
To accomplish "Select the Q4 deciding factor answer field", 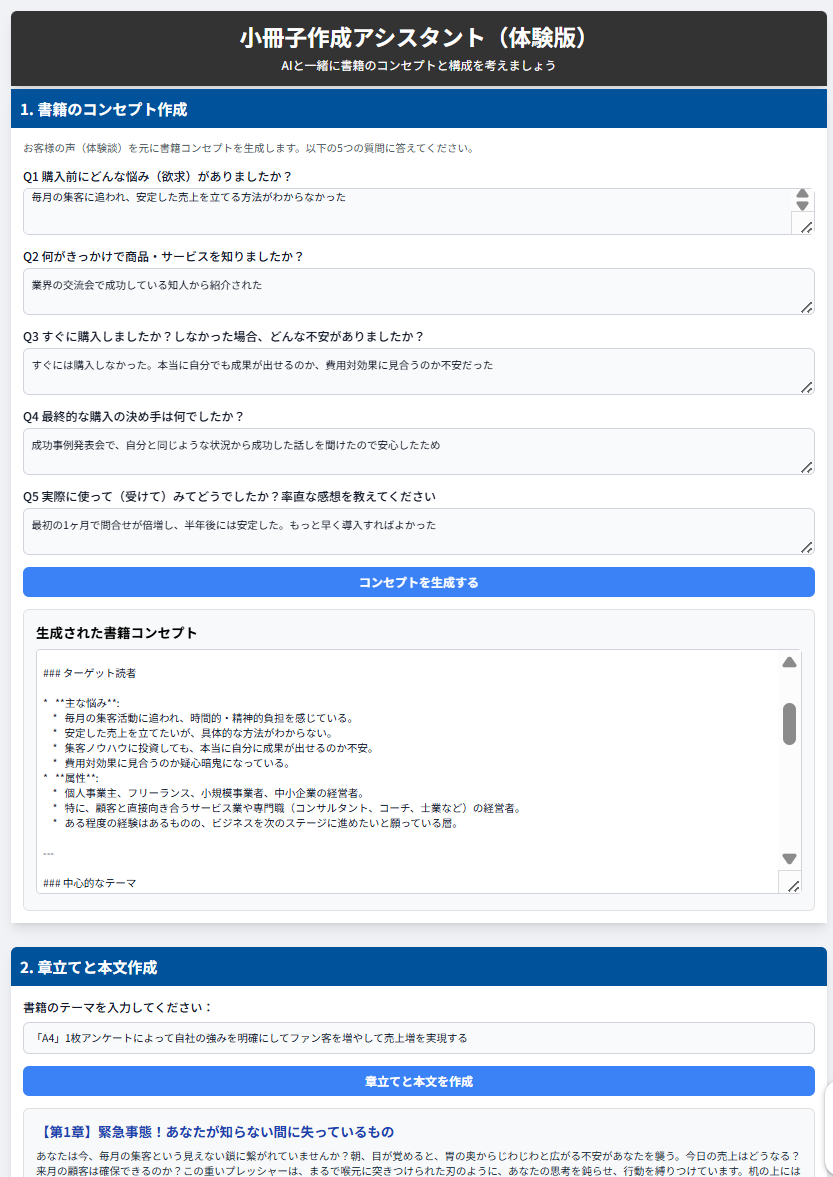I will pos(400,451).
